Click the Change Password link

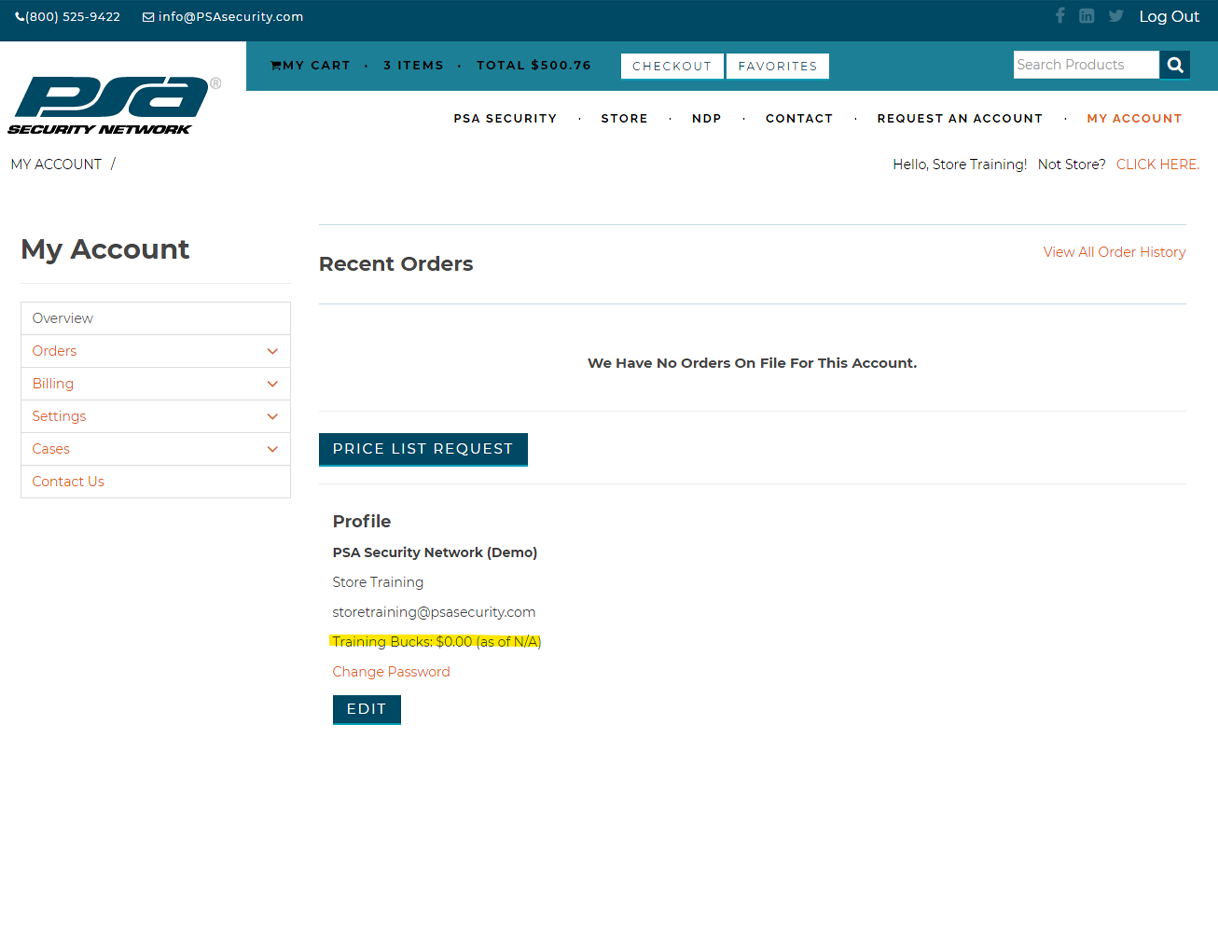[x=391, y=672]
